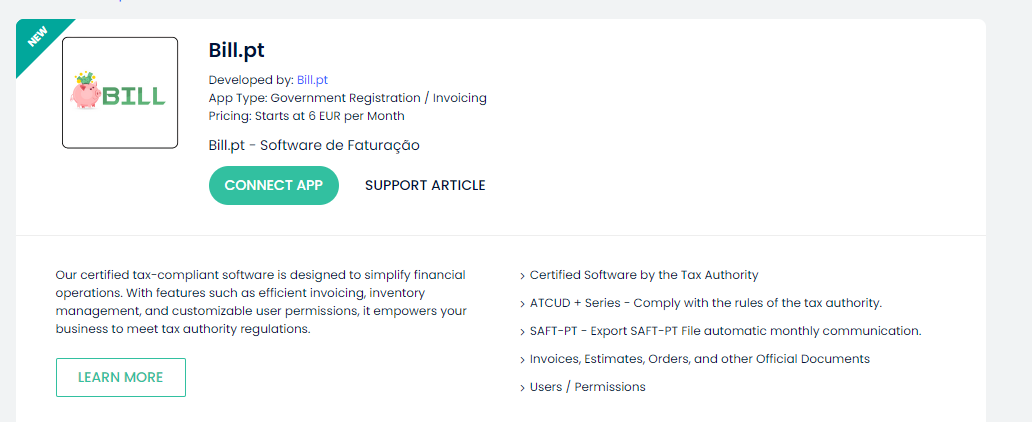
Task: Click the piggy bank icon in the logo
Action: 86,92
